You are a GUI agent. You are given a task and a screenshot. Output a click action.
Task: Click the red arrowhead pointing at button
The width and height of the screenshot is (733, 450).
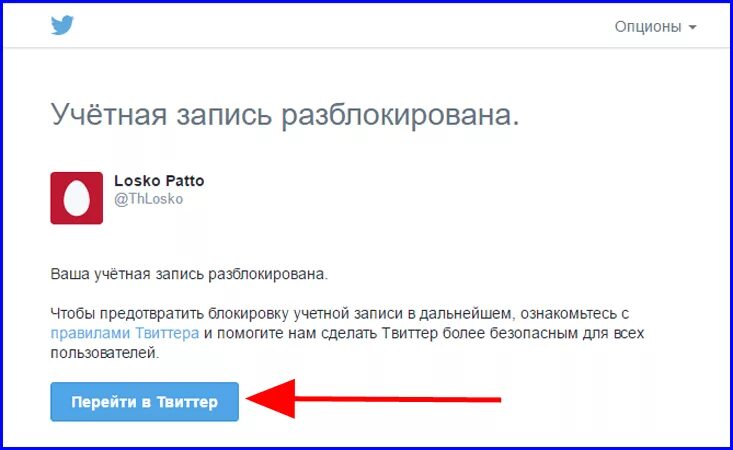tap(271, 399)
